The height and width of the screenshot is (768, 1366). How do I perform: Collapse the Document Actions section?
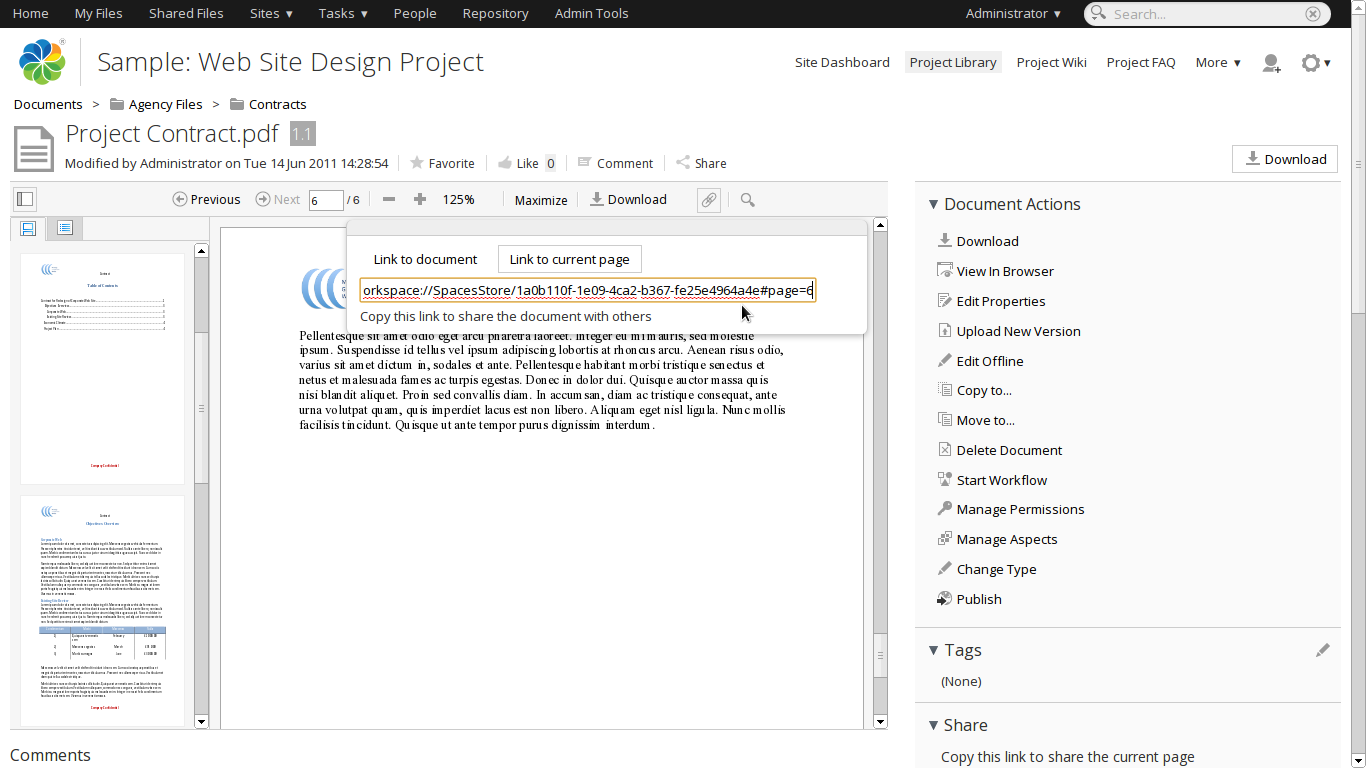pos(933,204)
